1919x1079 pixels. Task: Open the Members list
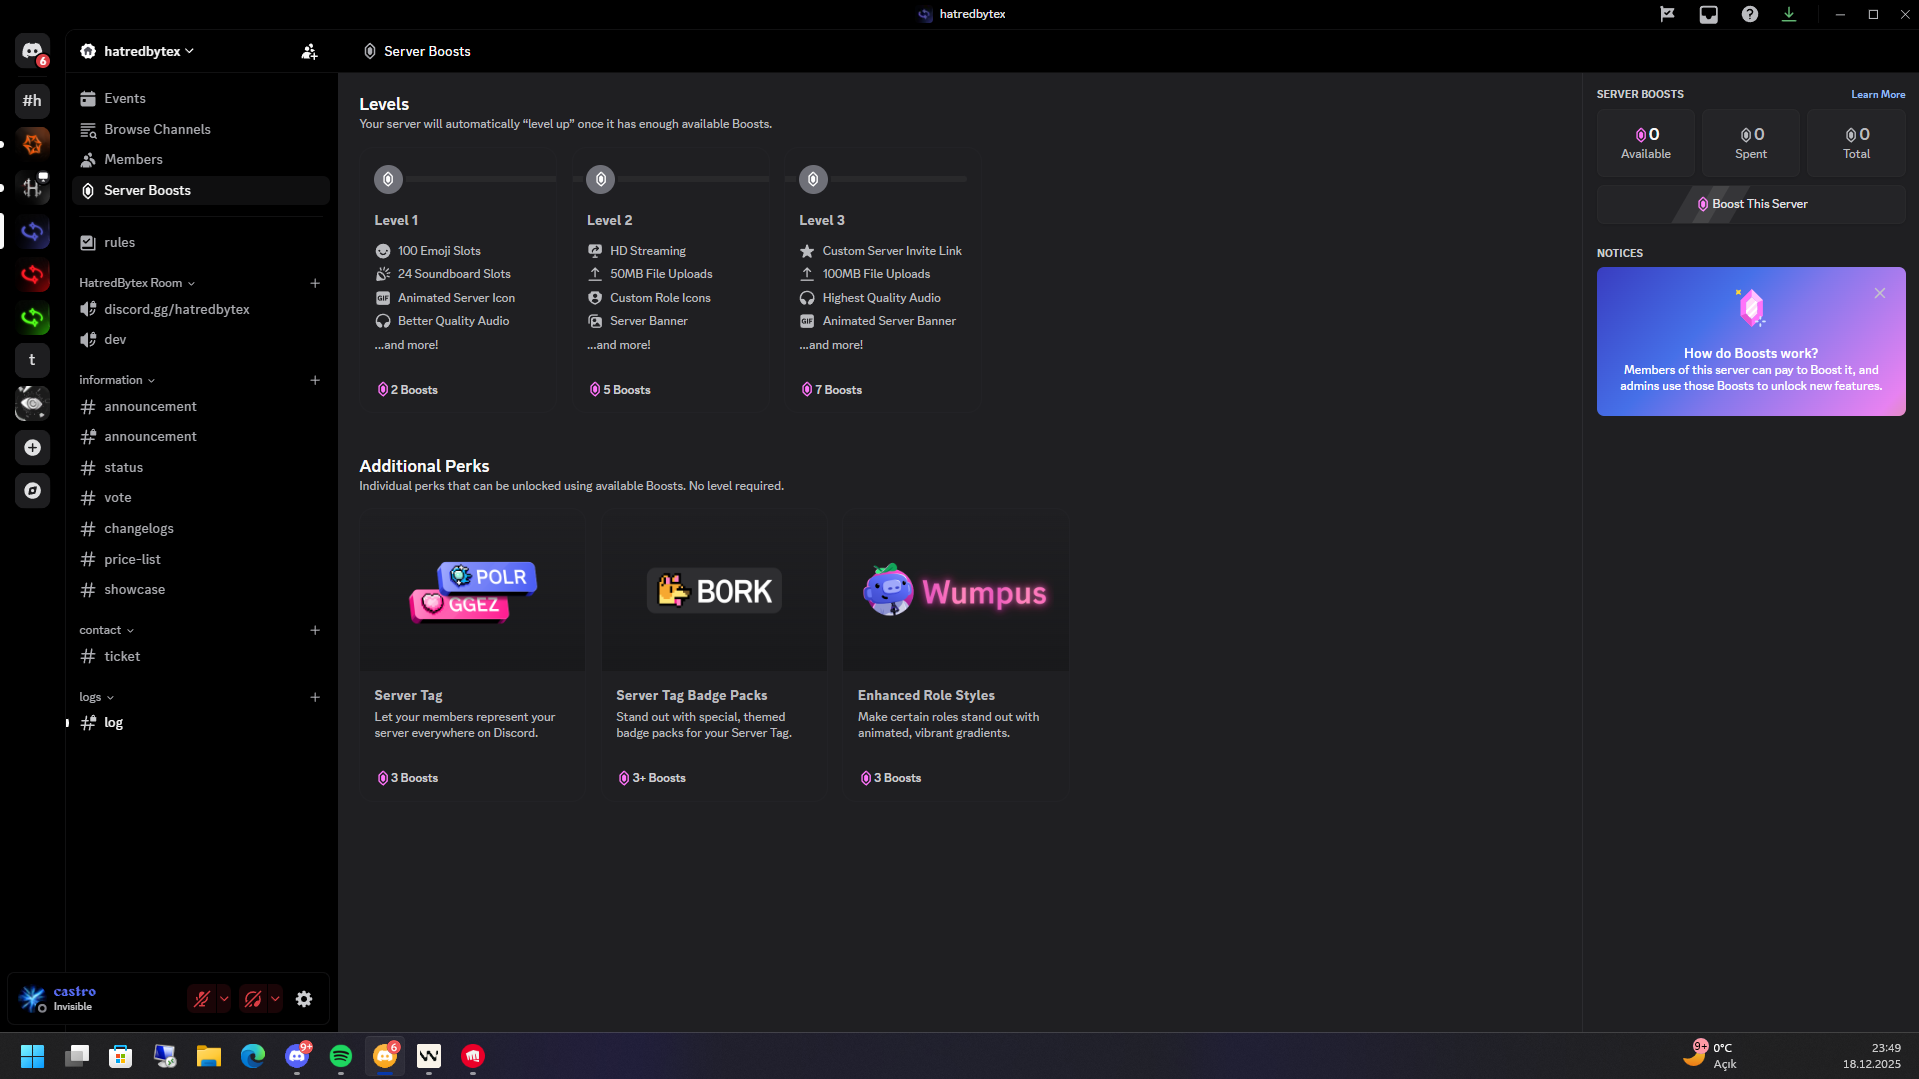coord(201,160)
